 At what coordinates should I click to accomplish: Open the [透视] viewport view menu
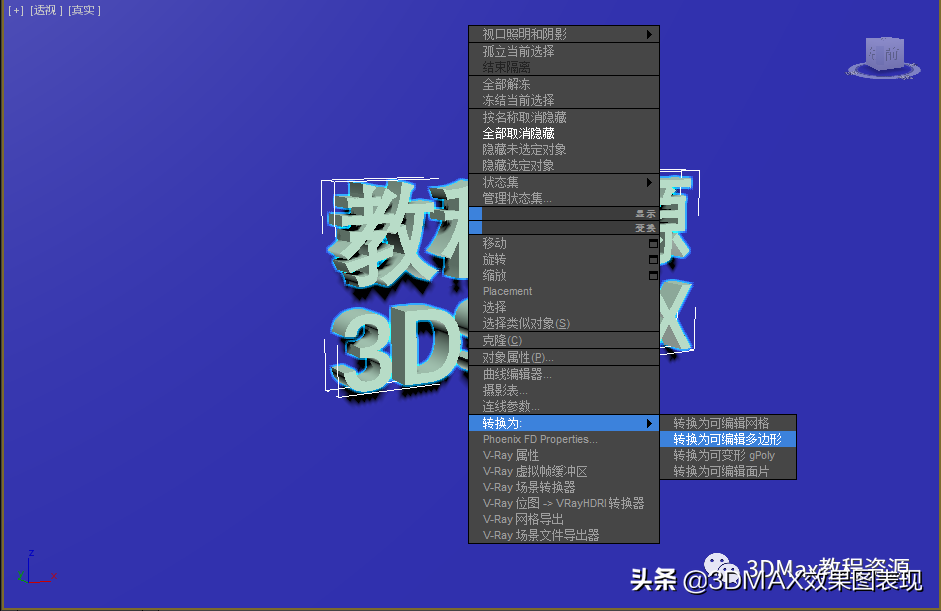(x=46, y=10)
